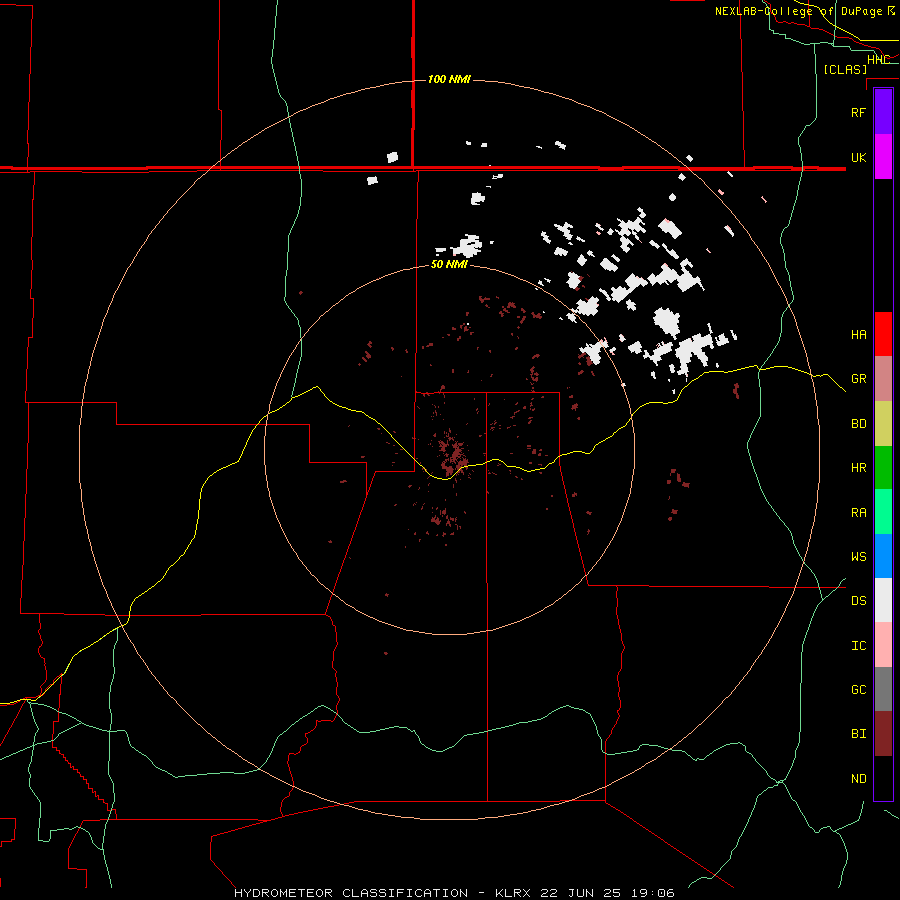Click the GR salmon legend color swatch
Viewport: 900px width, 900px height.
[x=883, y=379]
